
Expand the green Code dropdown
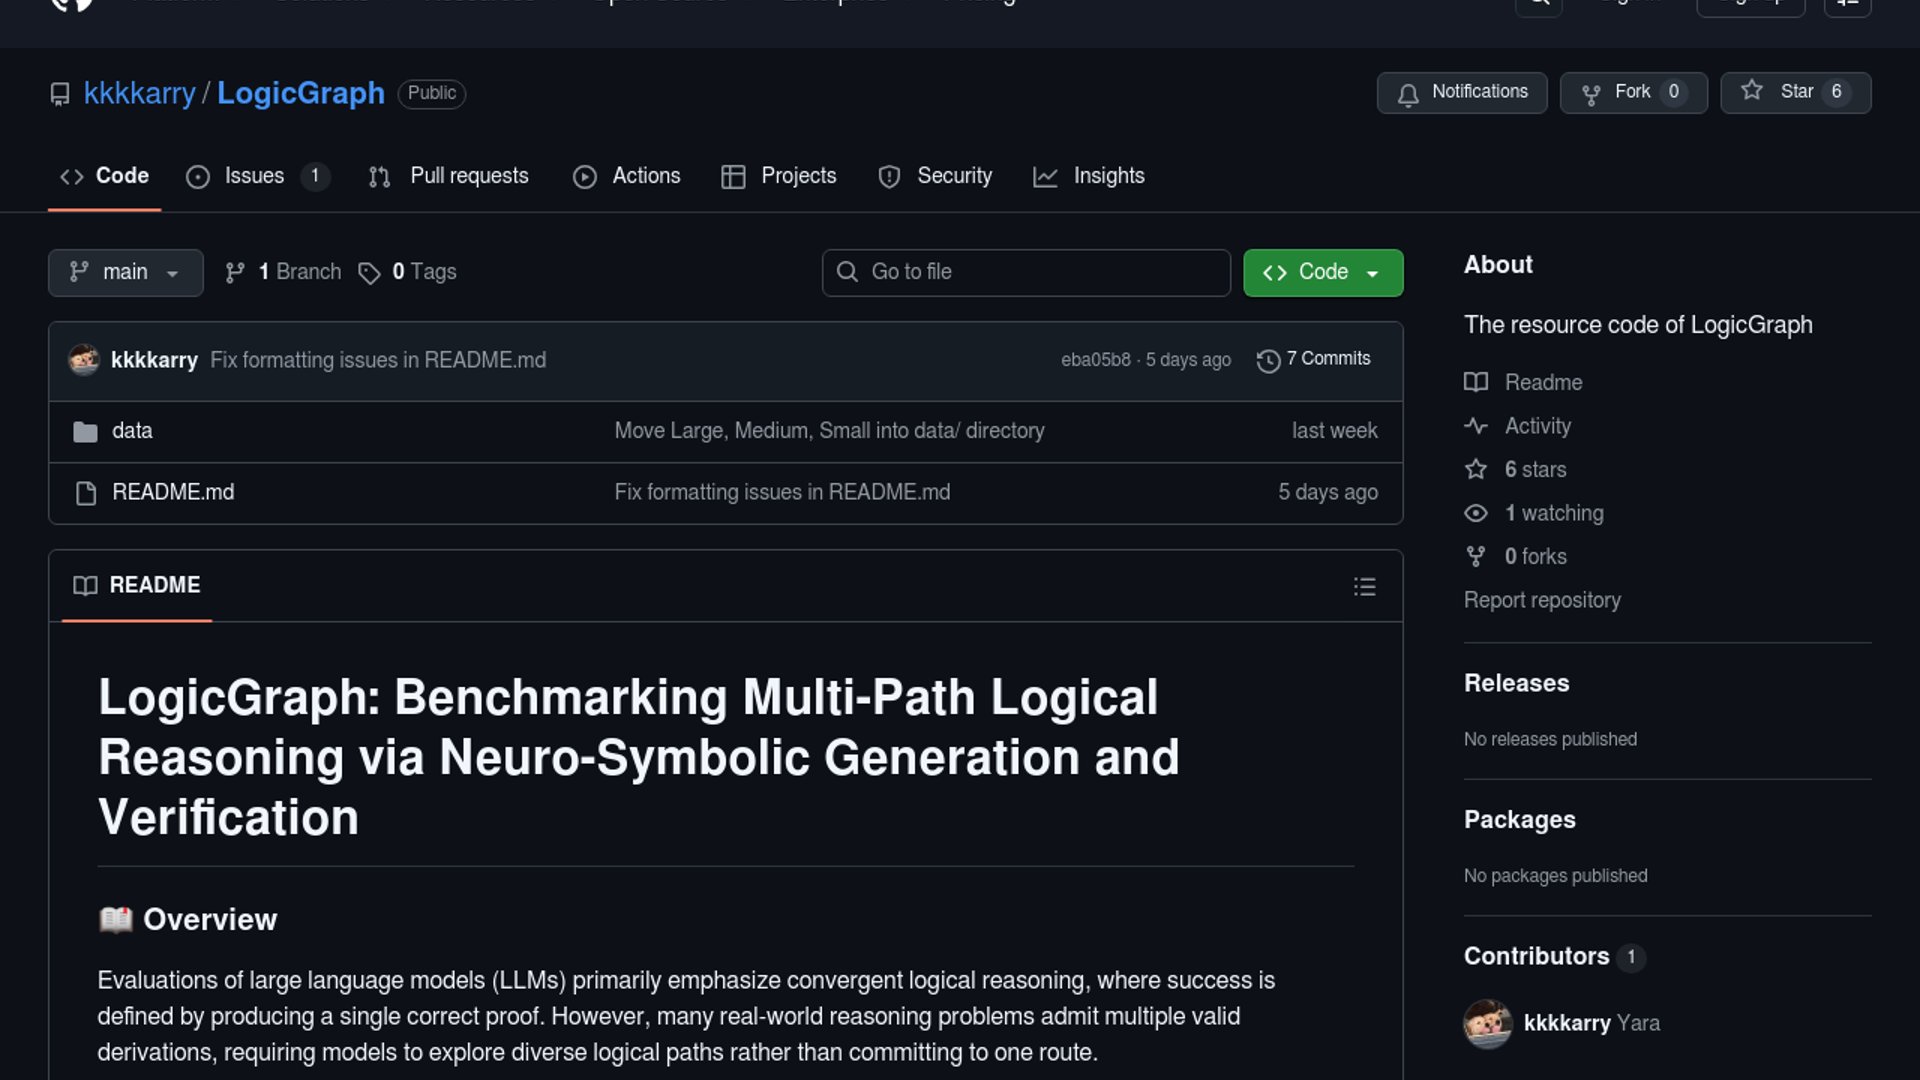[x=1322, y=273]
